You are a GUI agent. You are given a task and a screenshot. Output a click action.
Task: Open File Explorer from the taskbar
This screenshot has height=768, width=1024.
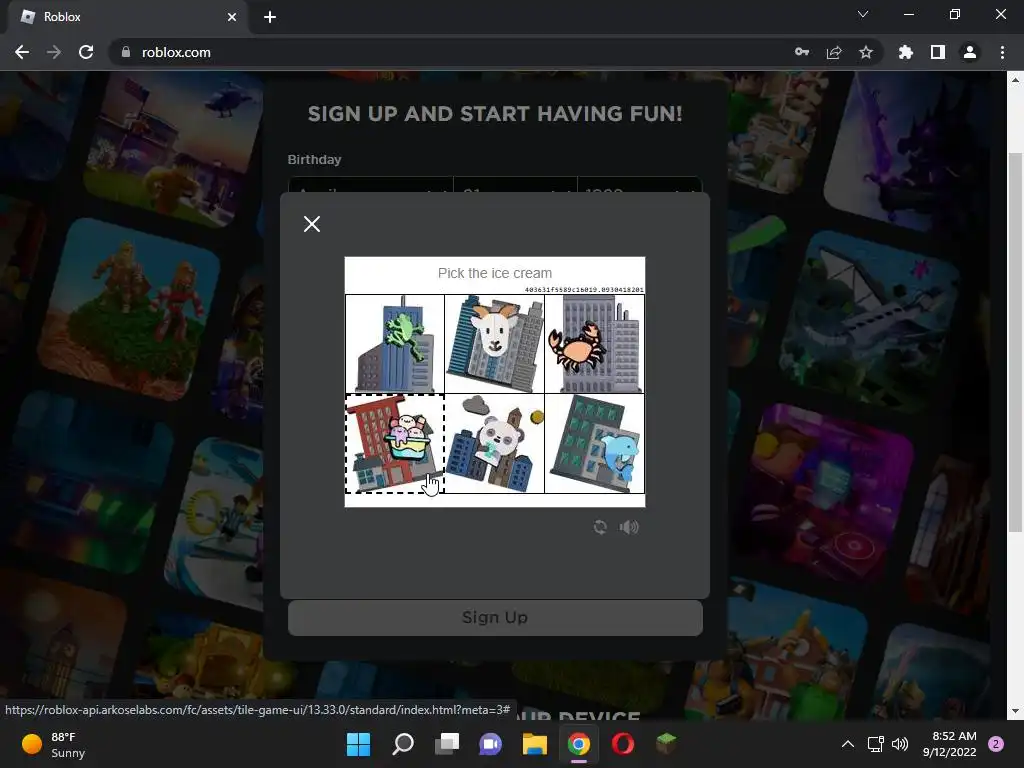[535, 744]
